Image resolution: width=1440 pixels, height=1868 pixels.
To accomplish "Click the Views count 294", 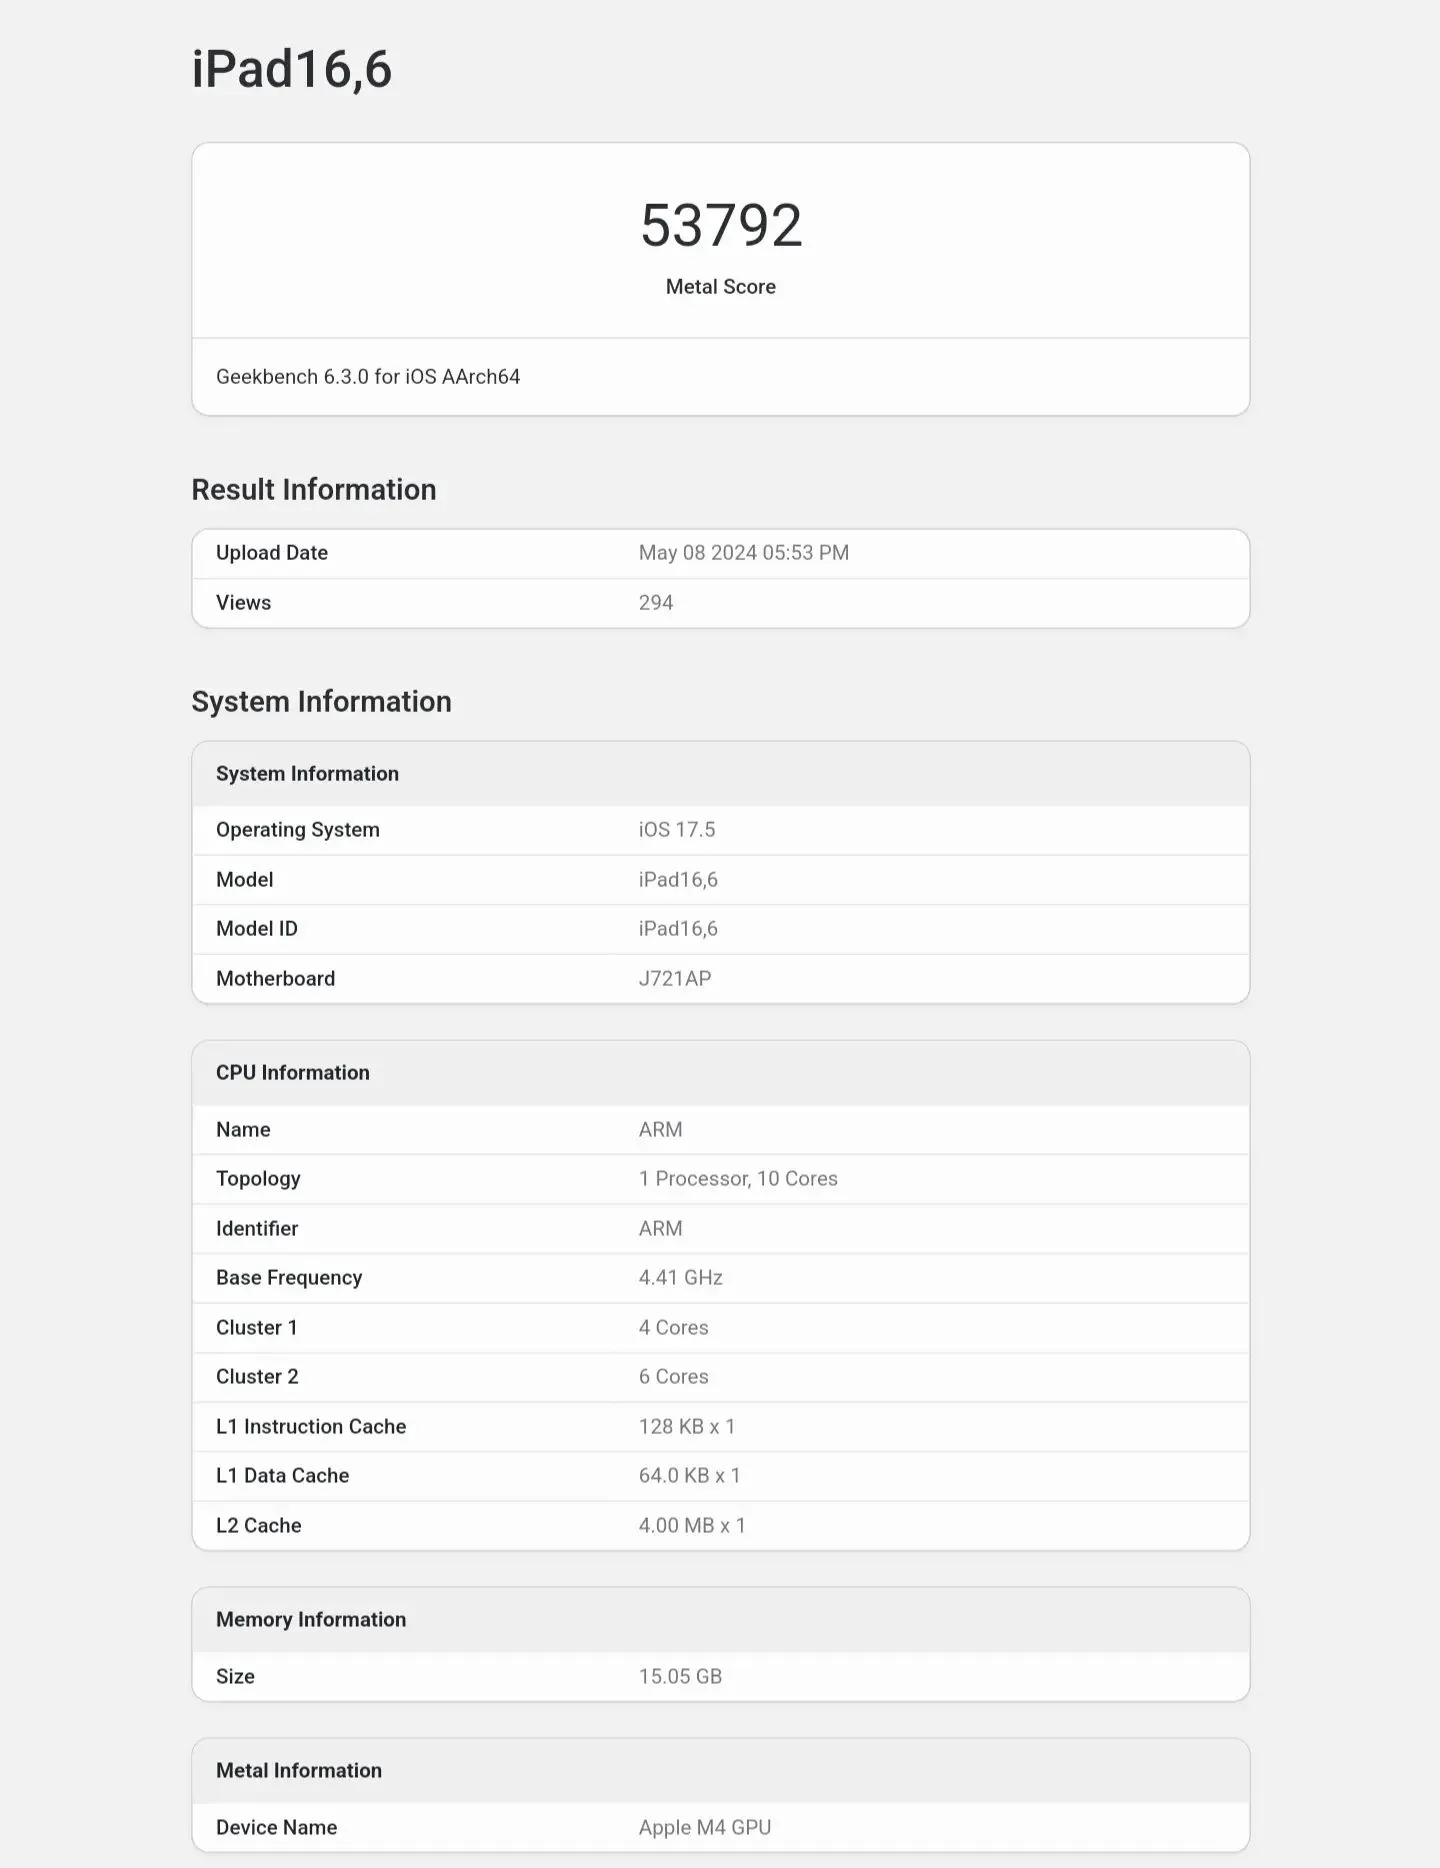I will (x=656, y=603).
